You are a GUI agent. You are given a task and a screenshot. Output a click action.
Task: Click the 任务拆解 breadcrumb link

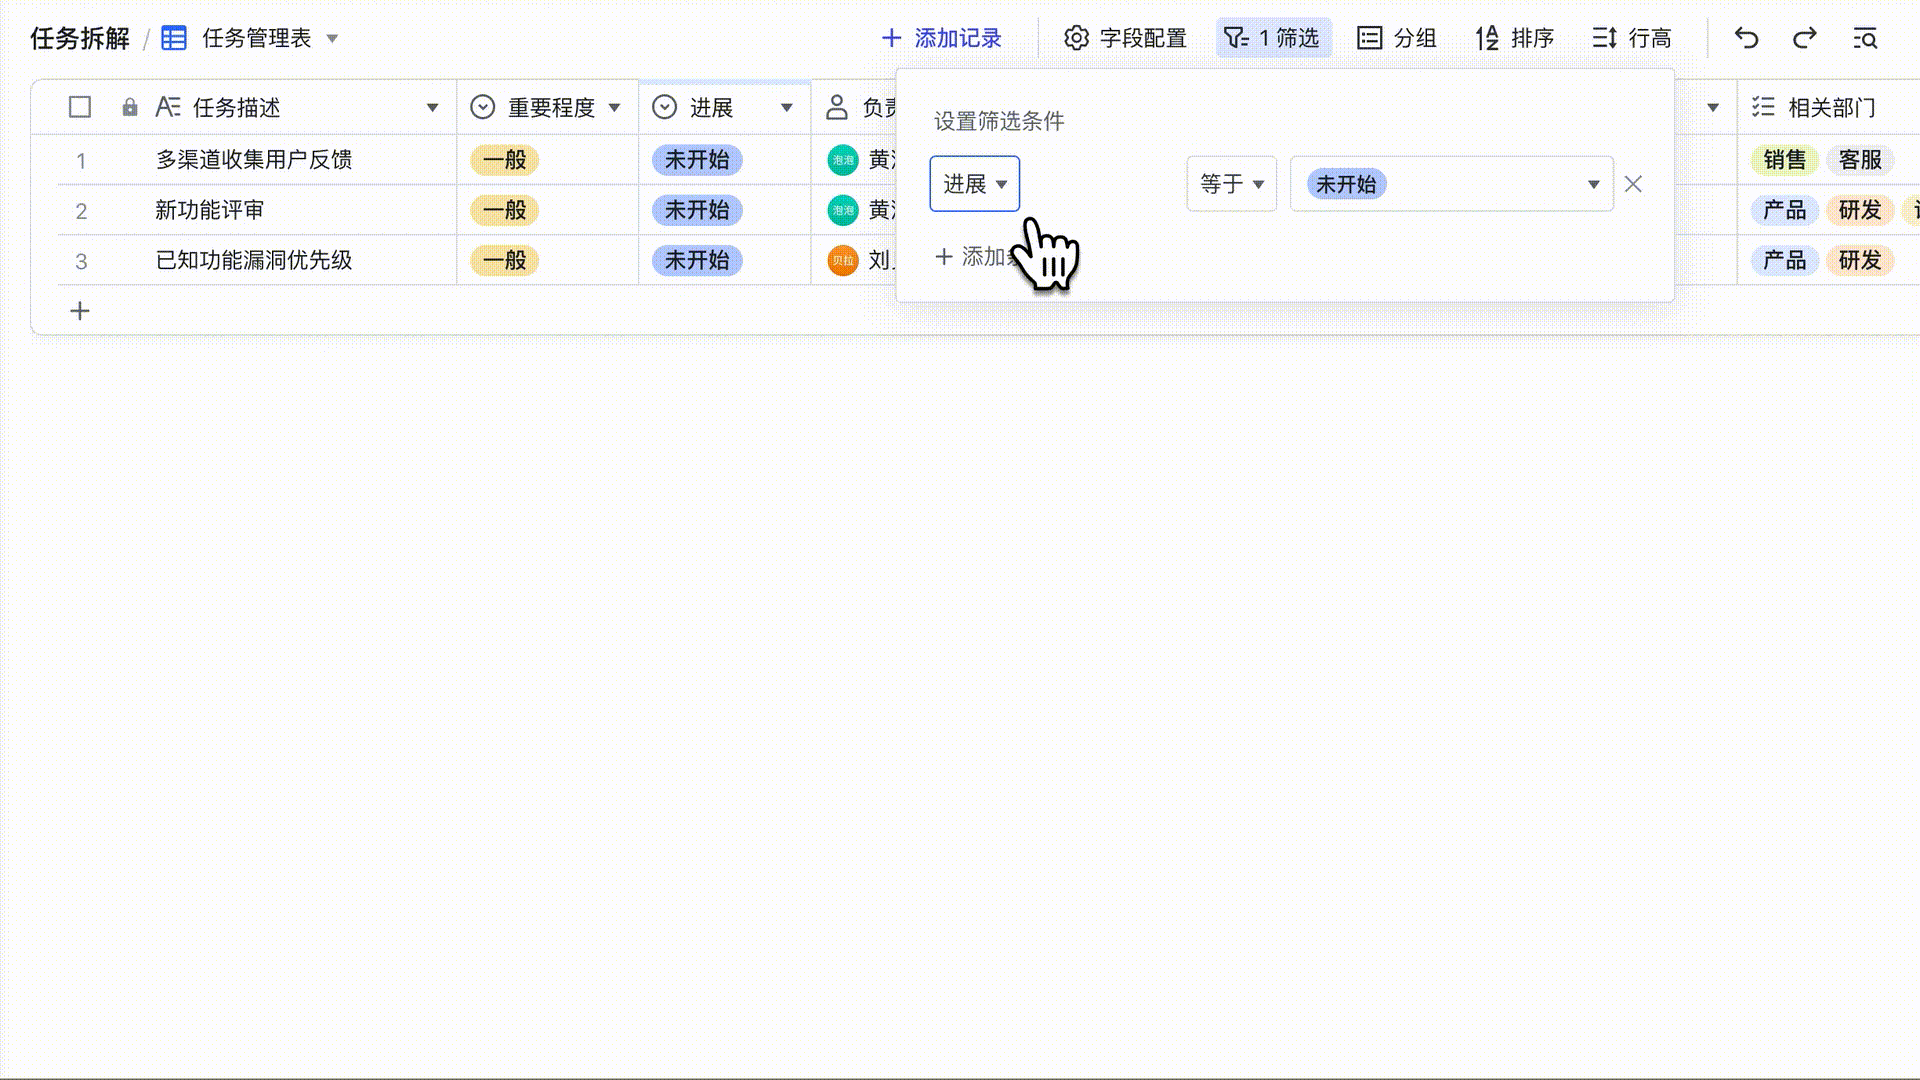[80, 38]
